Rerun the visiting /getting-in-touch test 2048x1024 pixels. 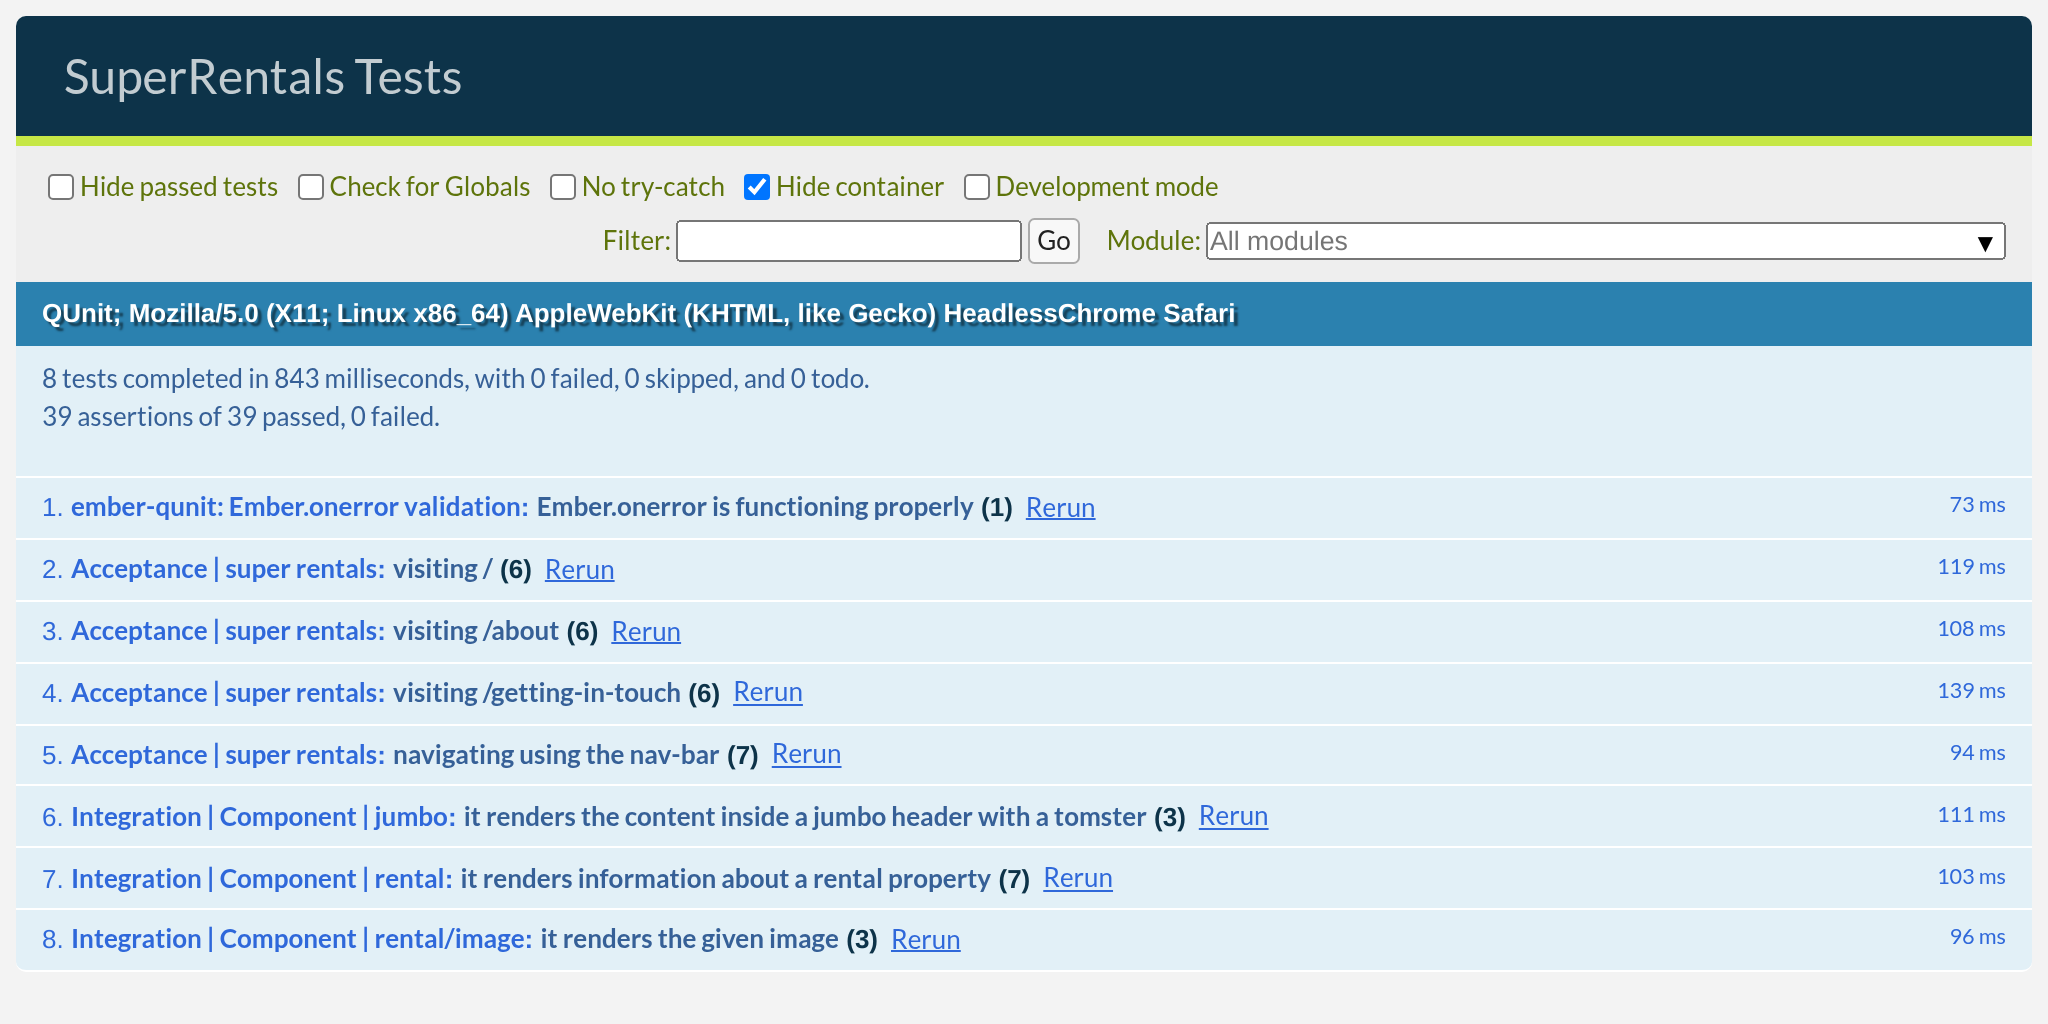click(x=768, y=693)
